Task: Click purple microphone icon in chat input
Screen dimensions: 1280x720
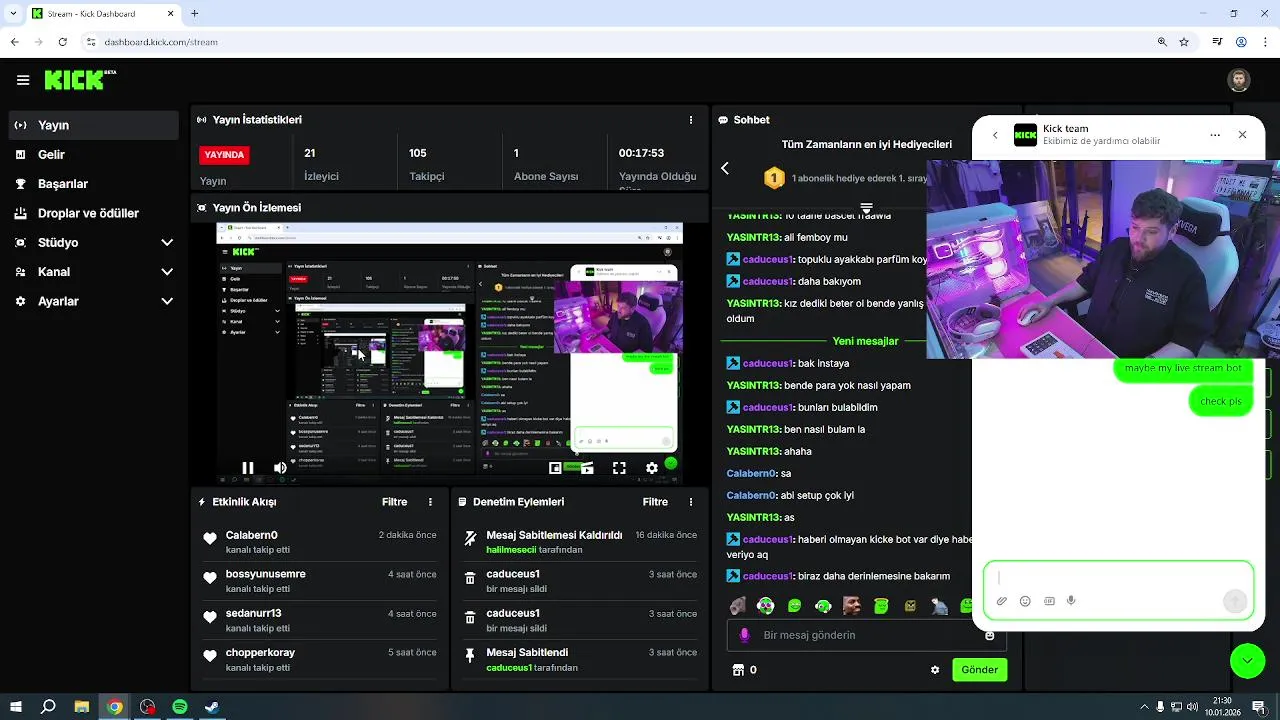Action: coord(744,635)
